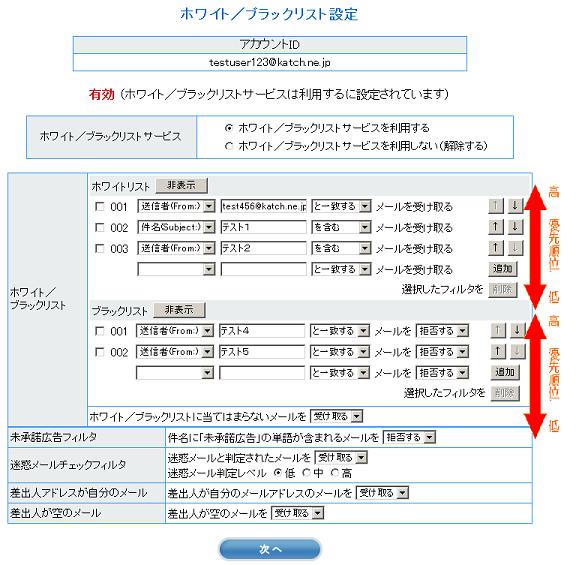The width and height of the screenshot is (579, 565).
Task: Open empty field dropdown in new whitelist row
Action: (176, 269)
